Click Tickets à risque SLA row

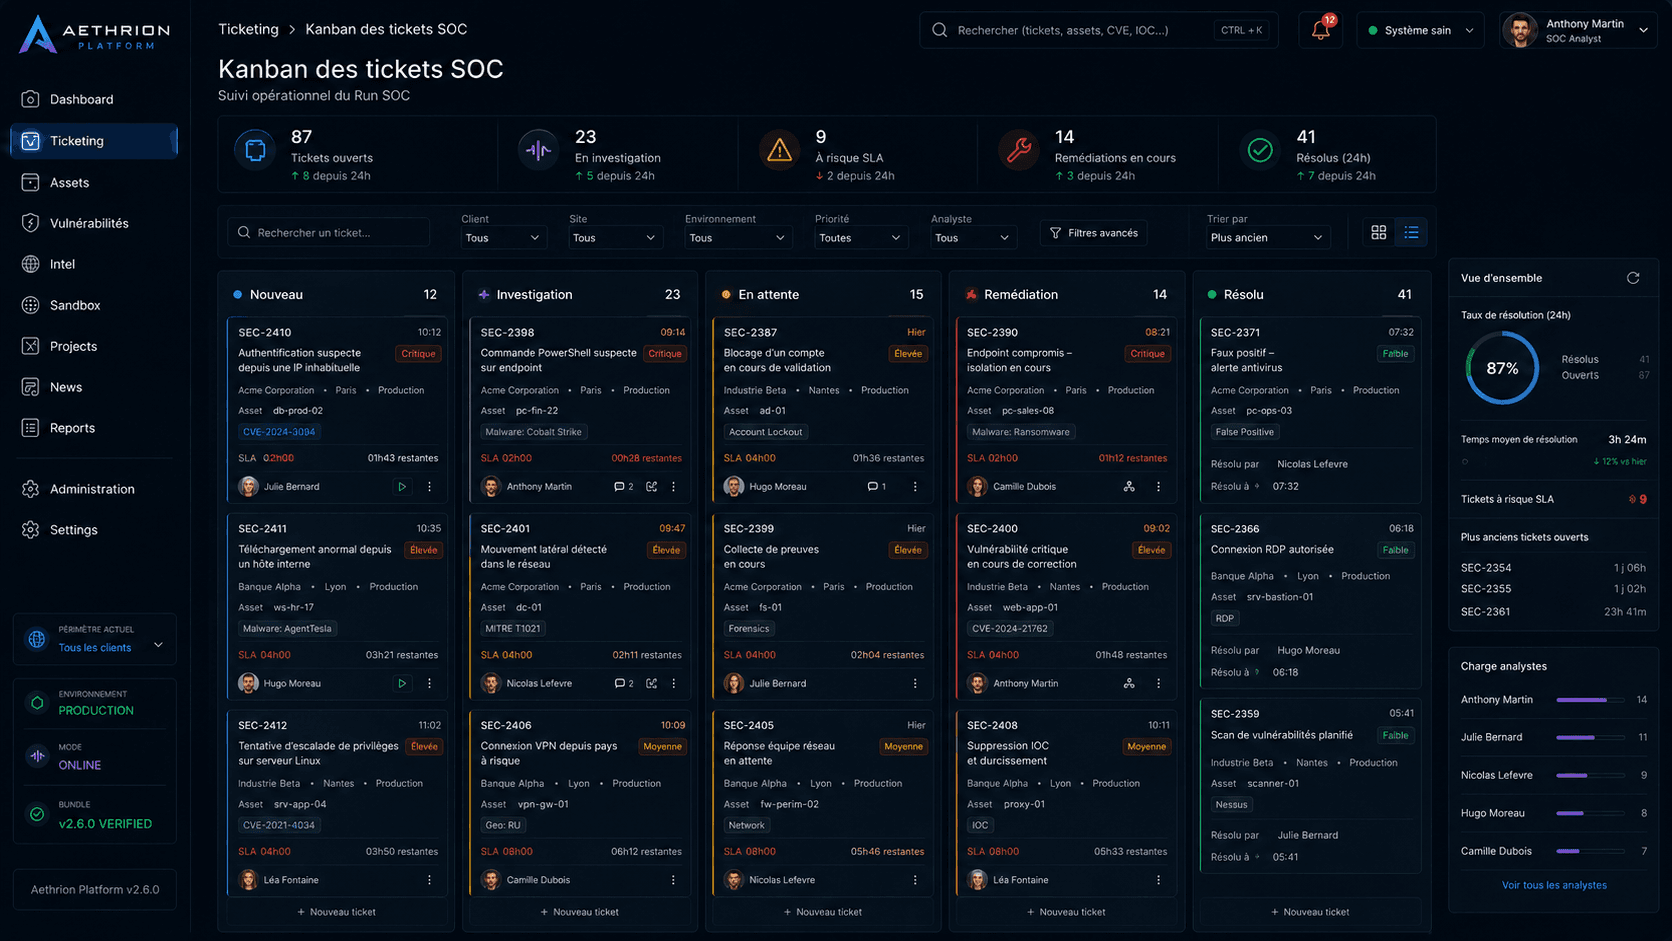pyautogui.click(x=1553, y=499)
